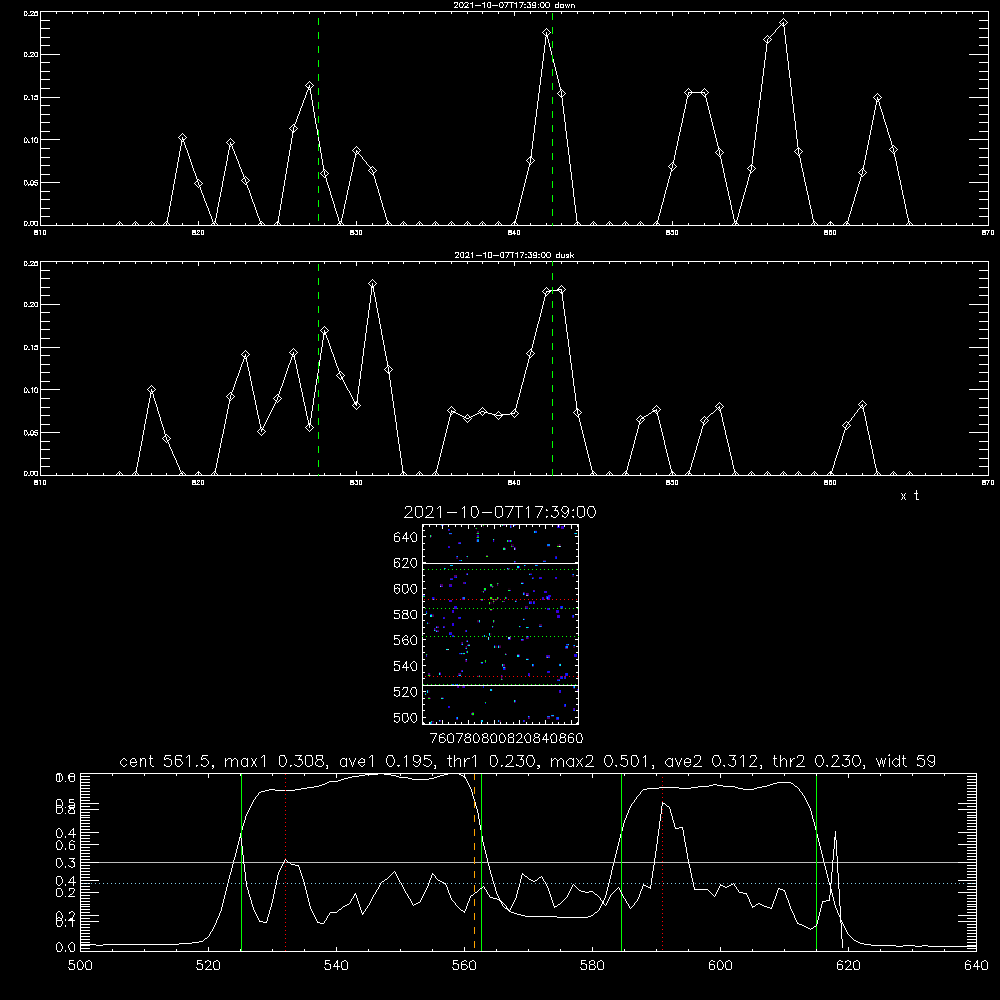Click bottom profile plot x-axis label "580"

(592, 965)
